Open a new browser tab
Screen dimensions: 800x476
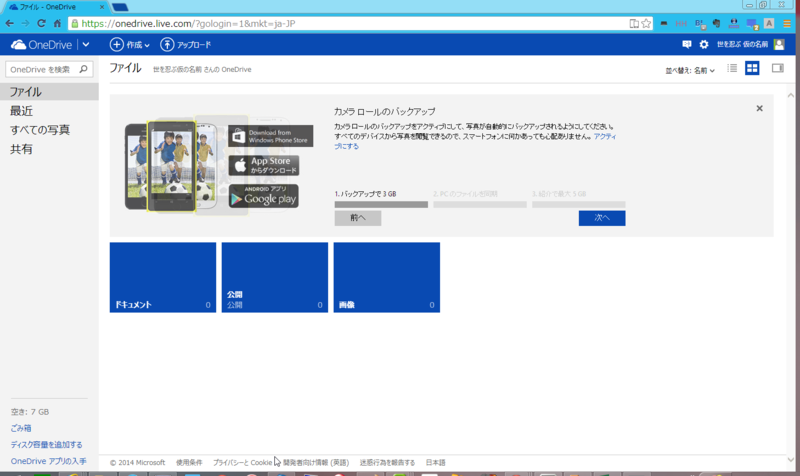tap(120, 7)
